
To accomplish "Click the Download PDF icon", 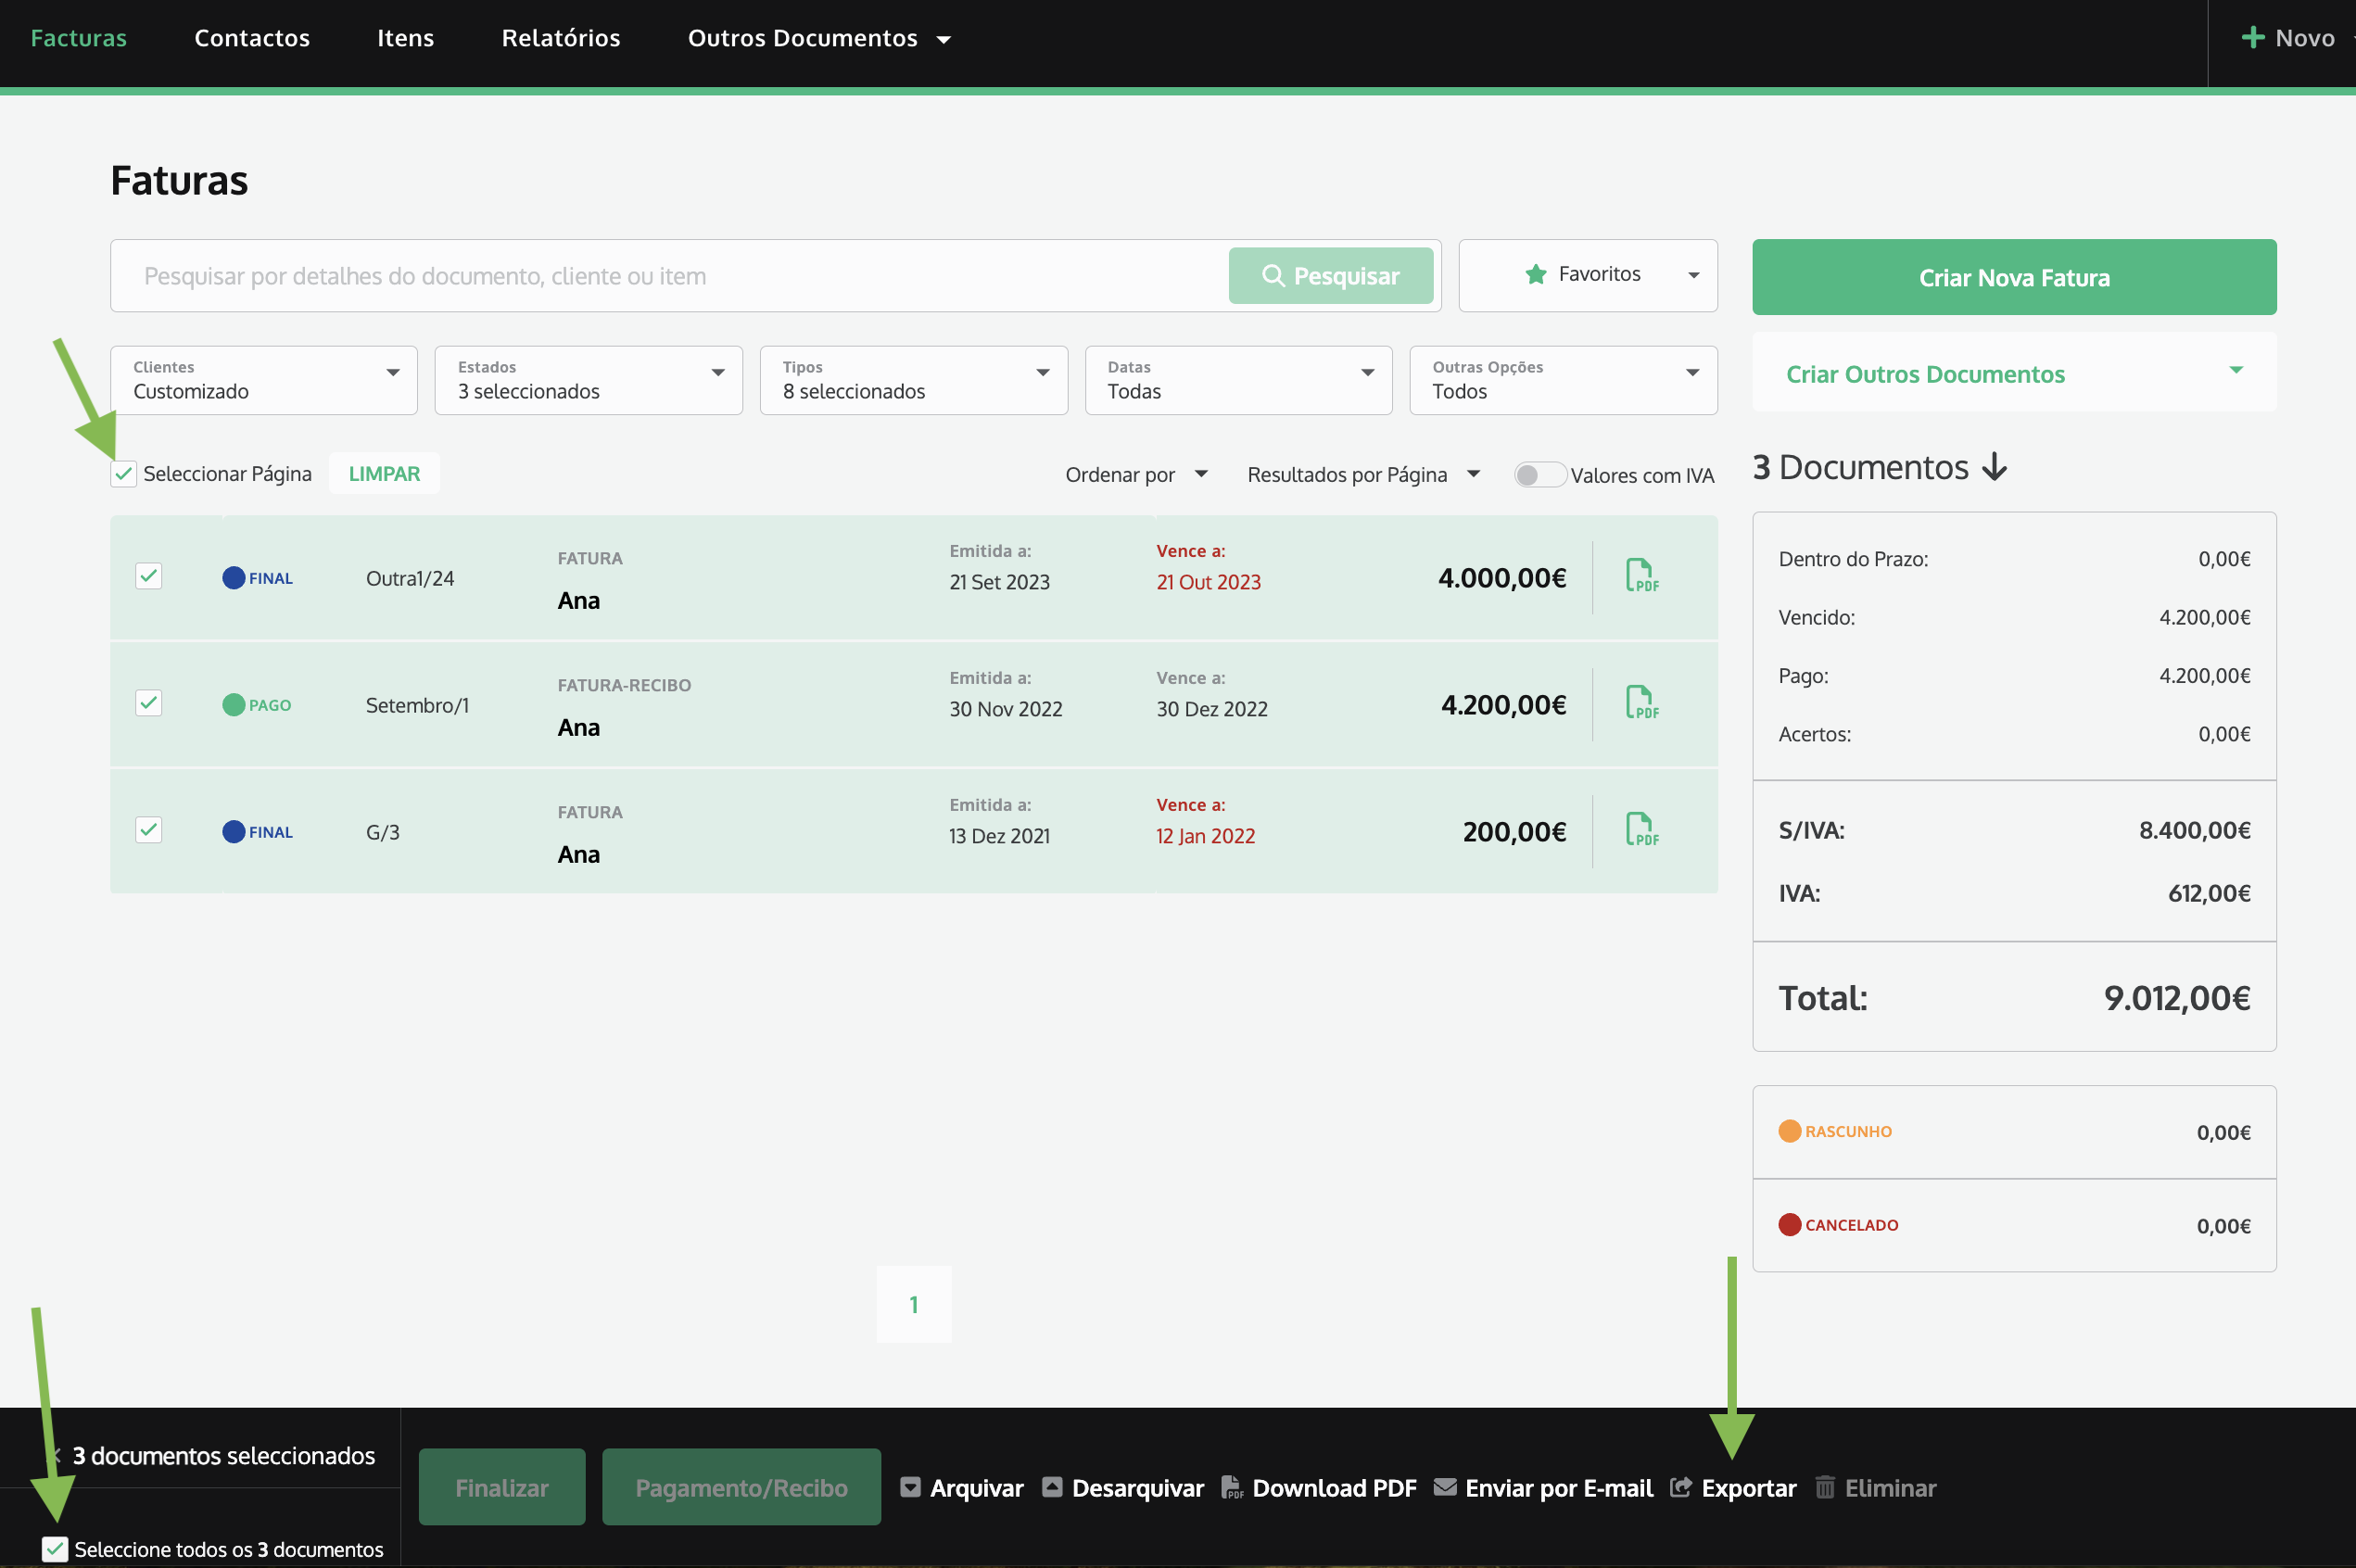I will coord(1232,1487).
